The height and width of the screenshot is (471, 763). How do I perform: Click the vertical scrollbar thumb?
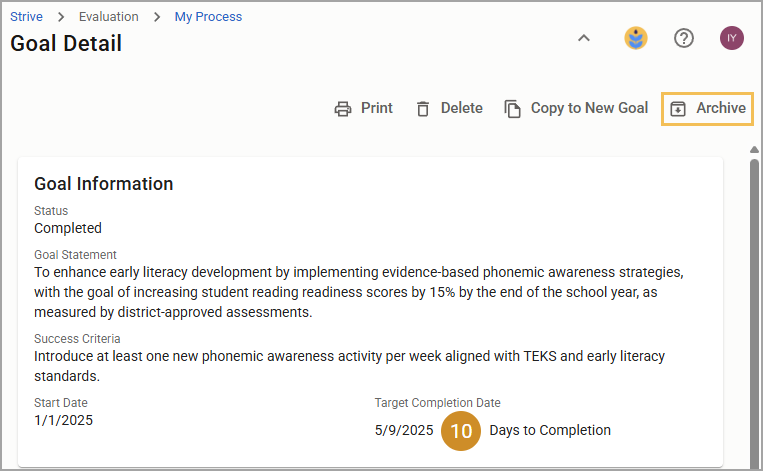[x=754, y=311]
